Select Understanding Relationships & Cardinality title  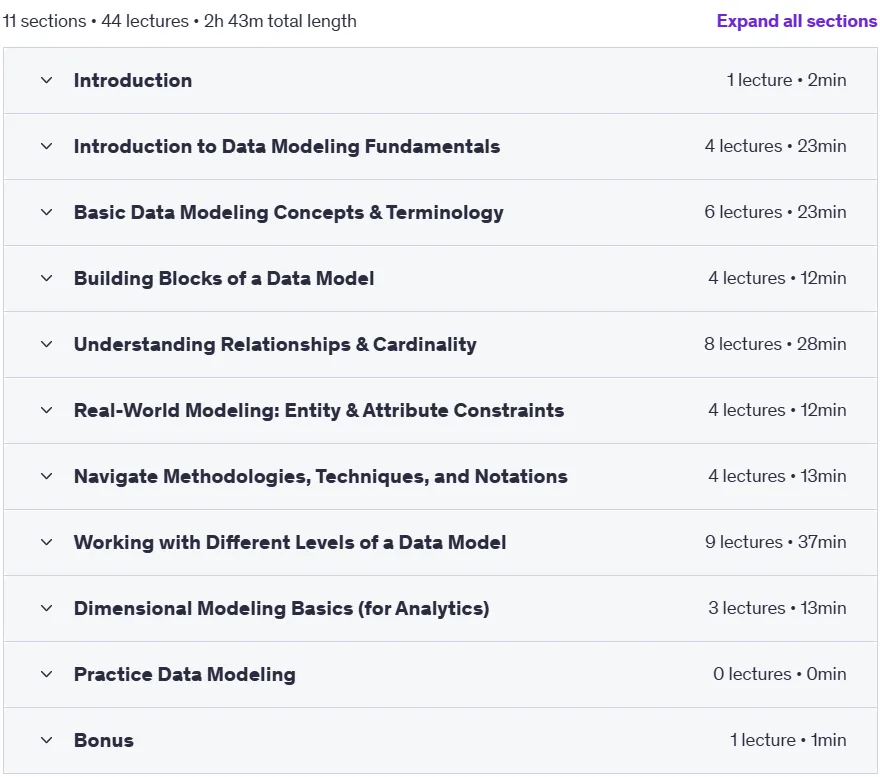(275, 344)
